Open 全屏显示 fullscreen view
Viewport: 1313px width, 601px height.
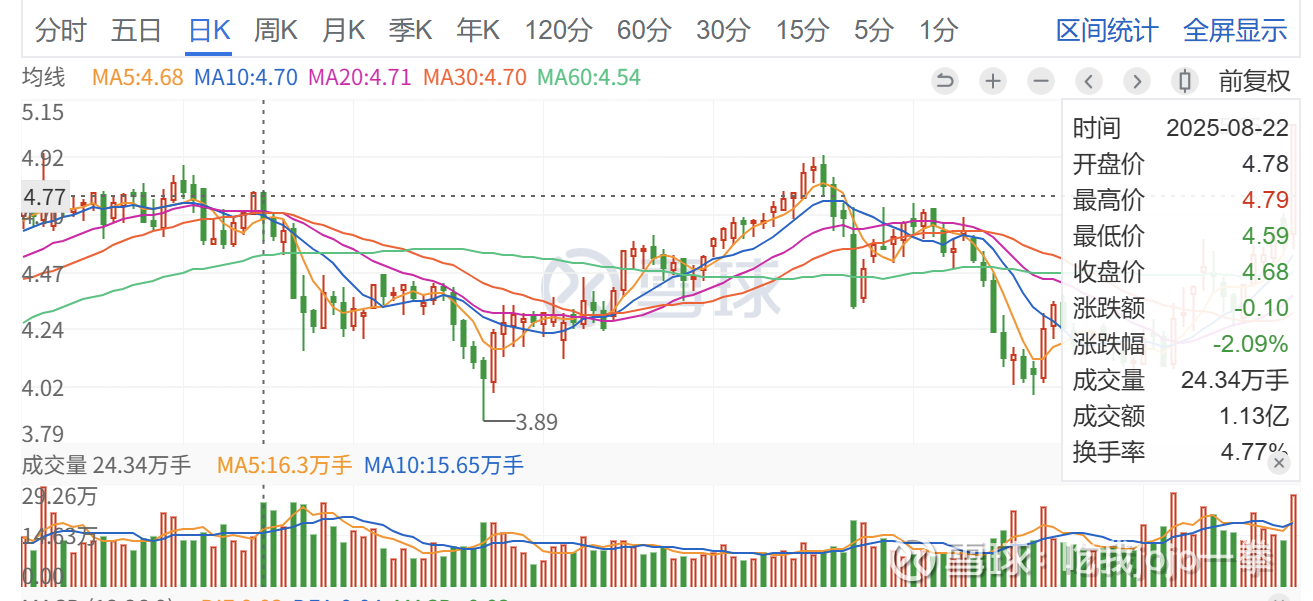click(x=1235, y=31)
